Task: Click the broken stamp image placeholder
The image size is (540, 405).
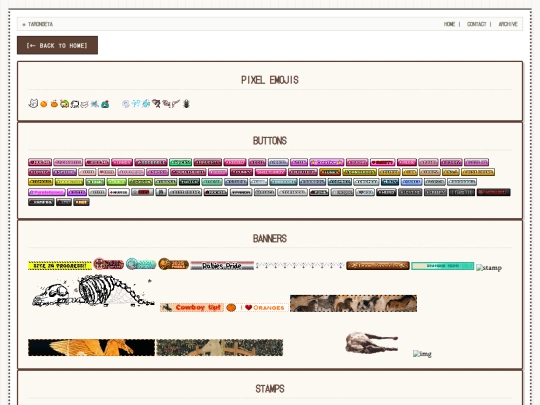Action: 489,268
